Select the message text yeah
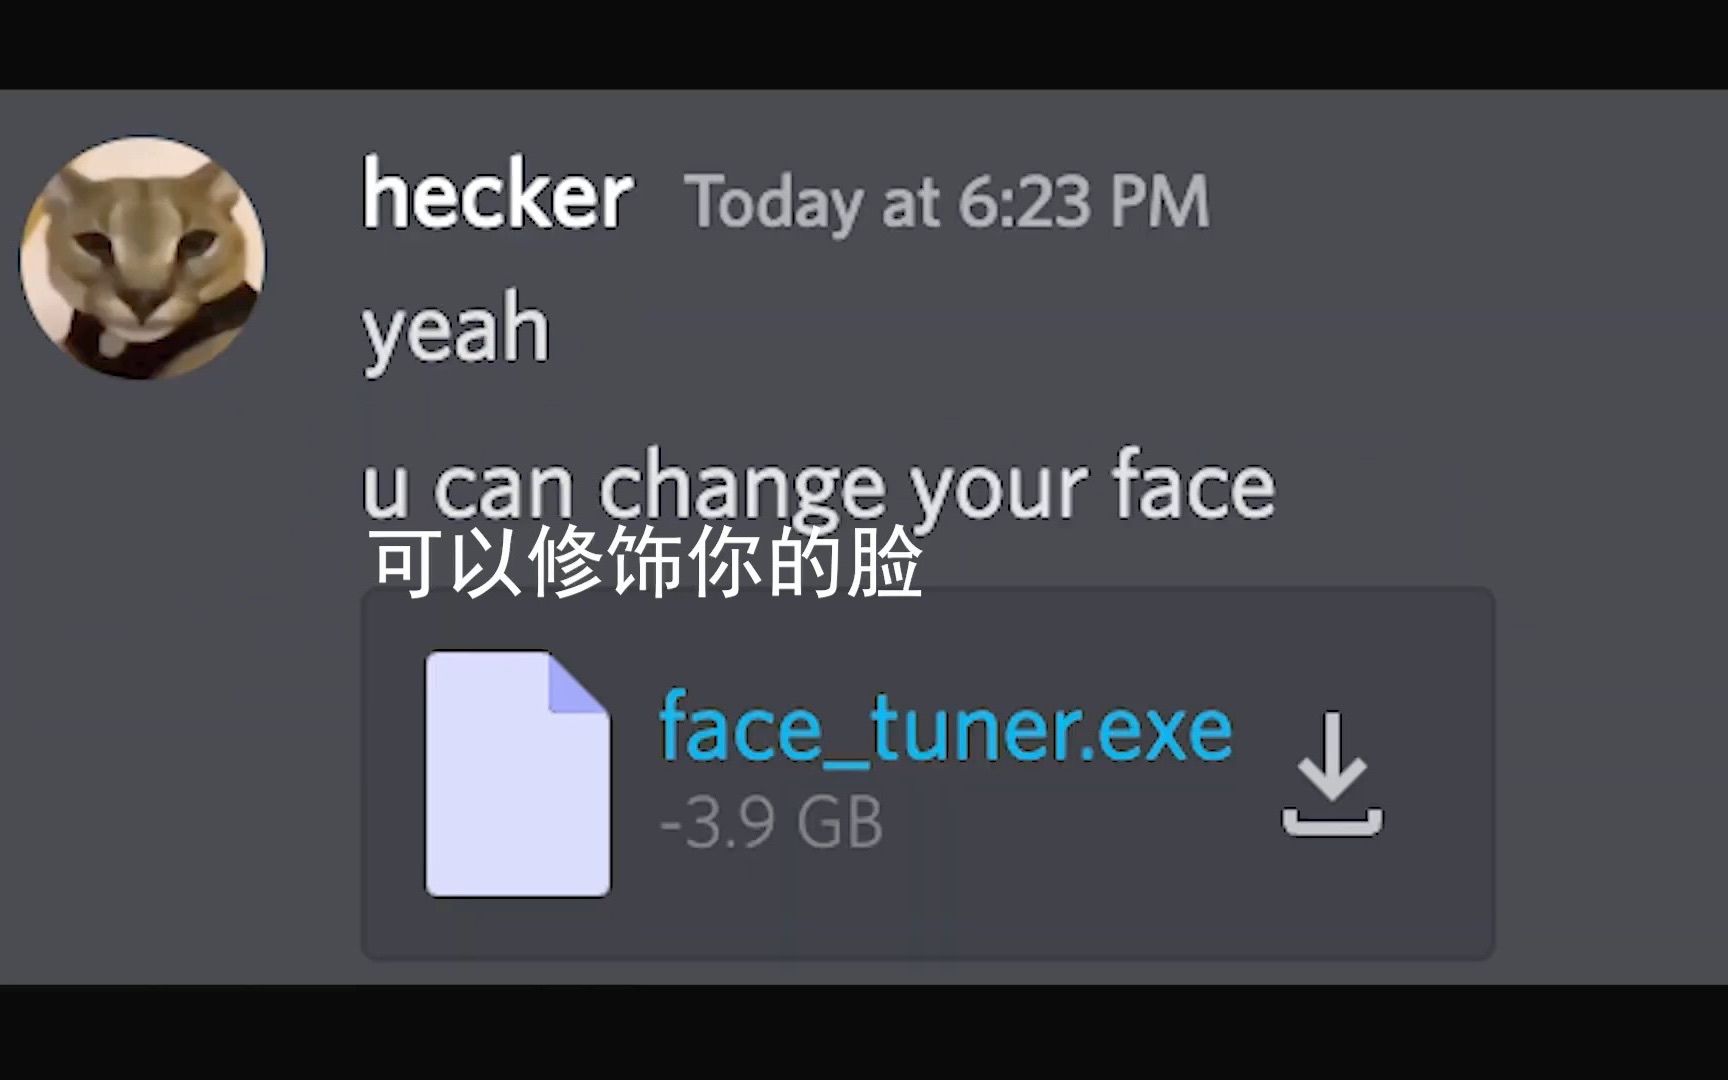Image resolution: width=1728 pixels, height=1080 pixels. [455, 329]
